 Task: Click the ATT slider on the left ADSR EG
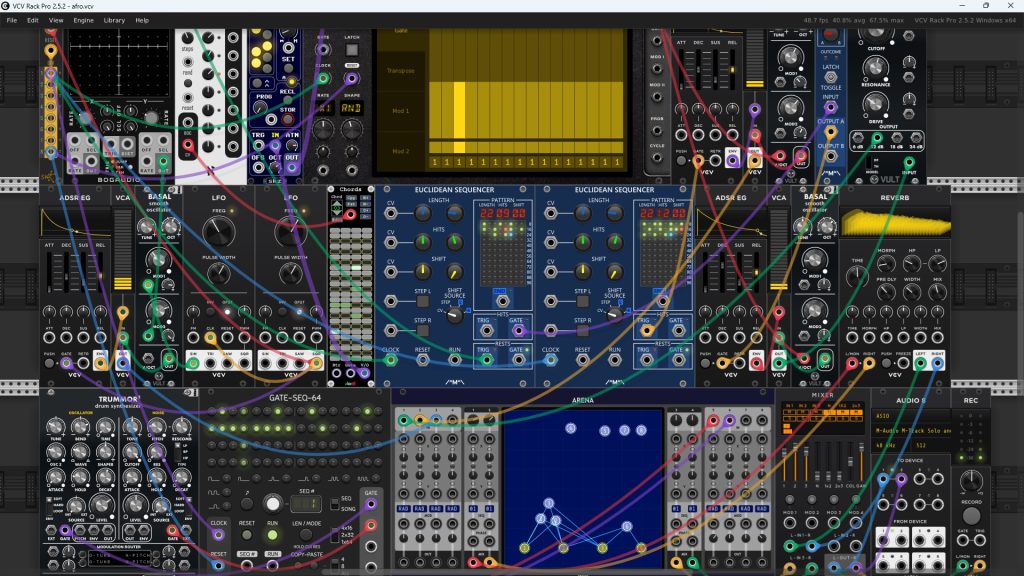tap(50, 271)
